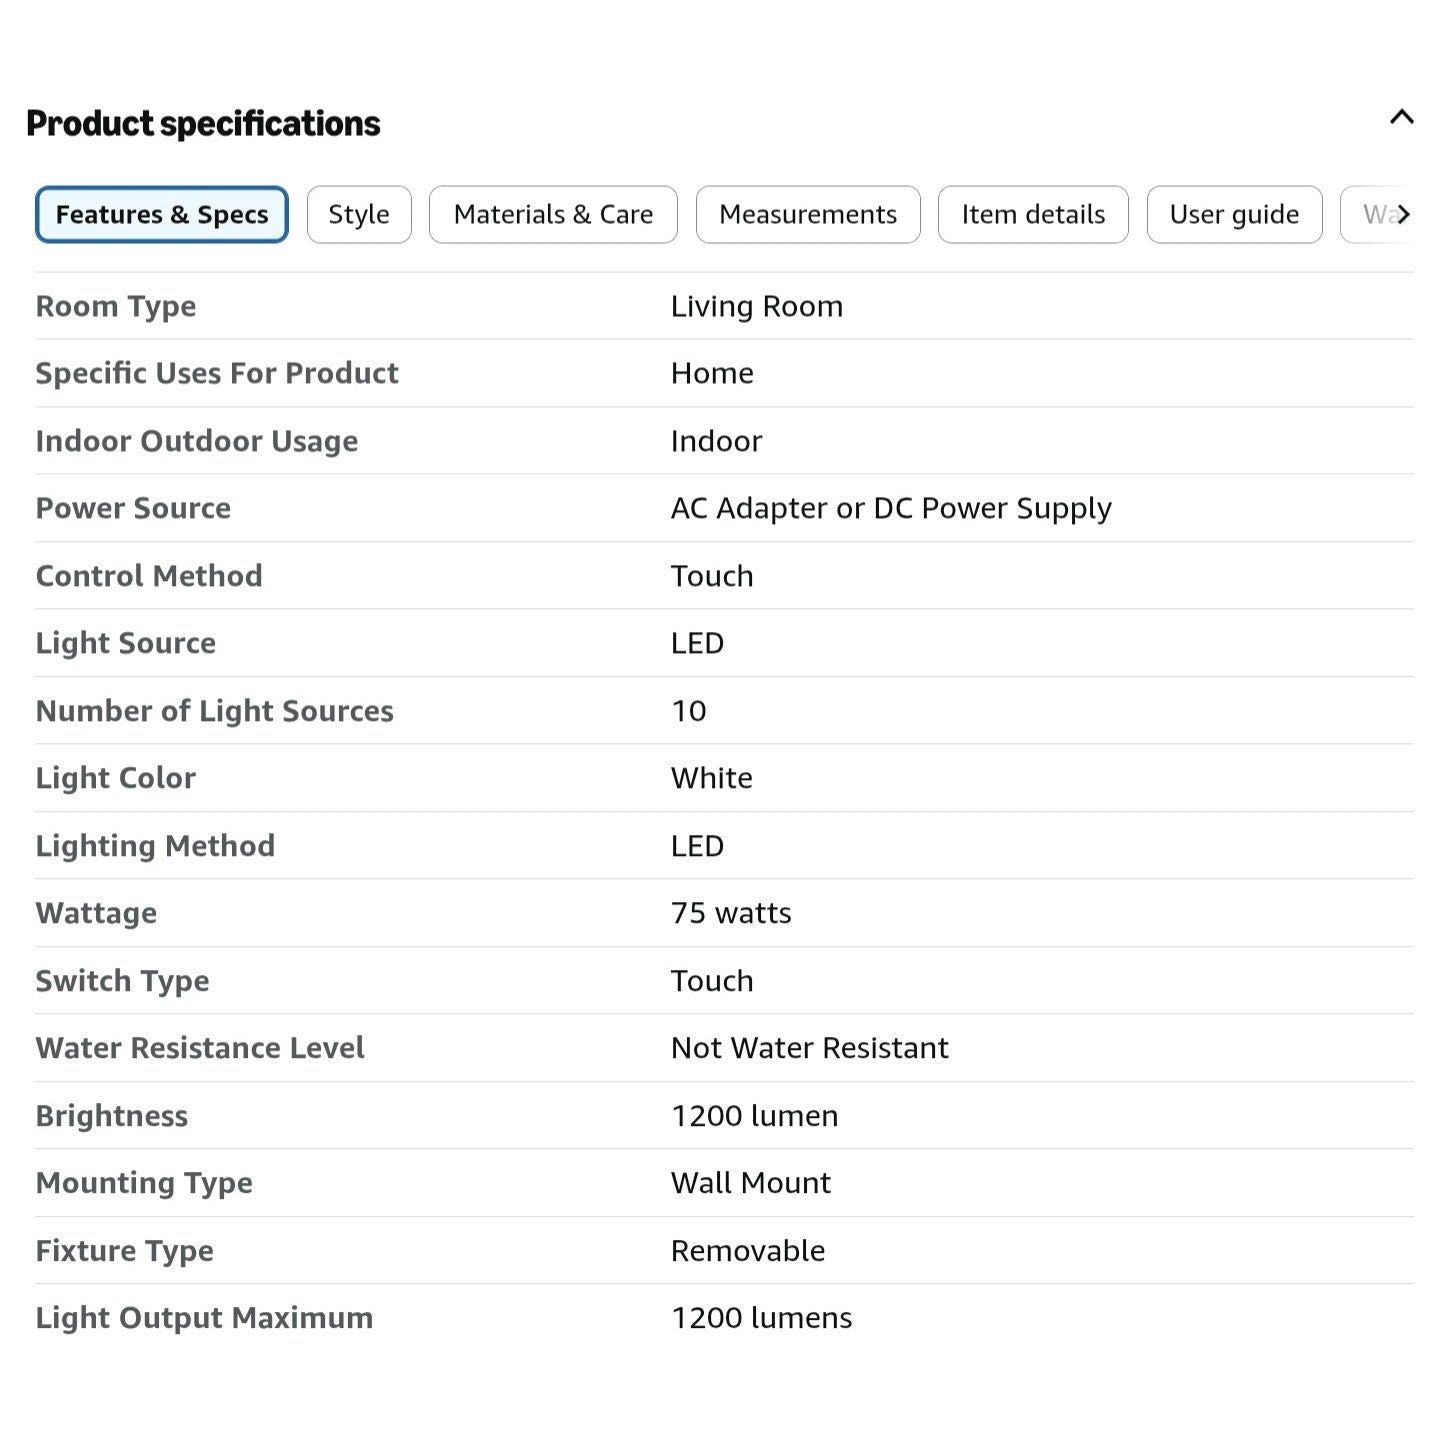
Task: Click the Lighting Method label
Action: pyautogui.click(x=155, y=846)
